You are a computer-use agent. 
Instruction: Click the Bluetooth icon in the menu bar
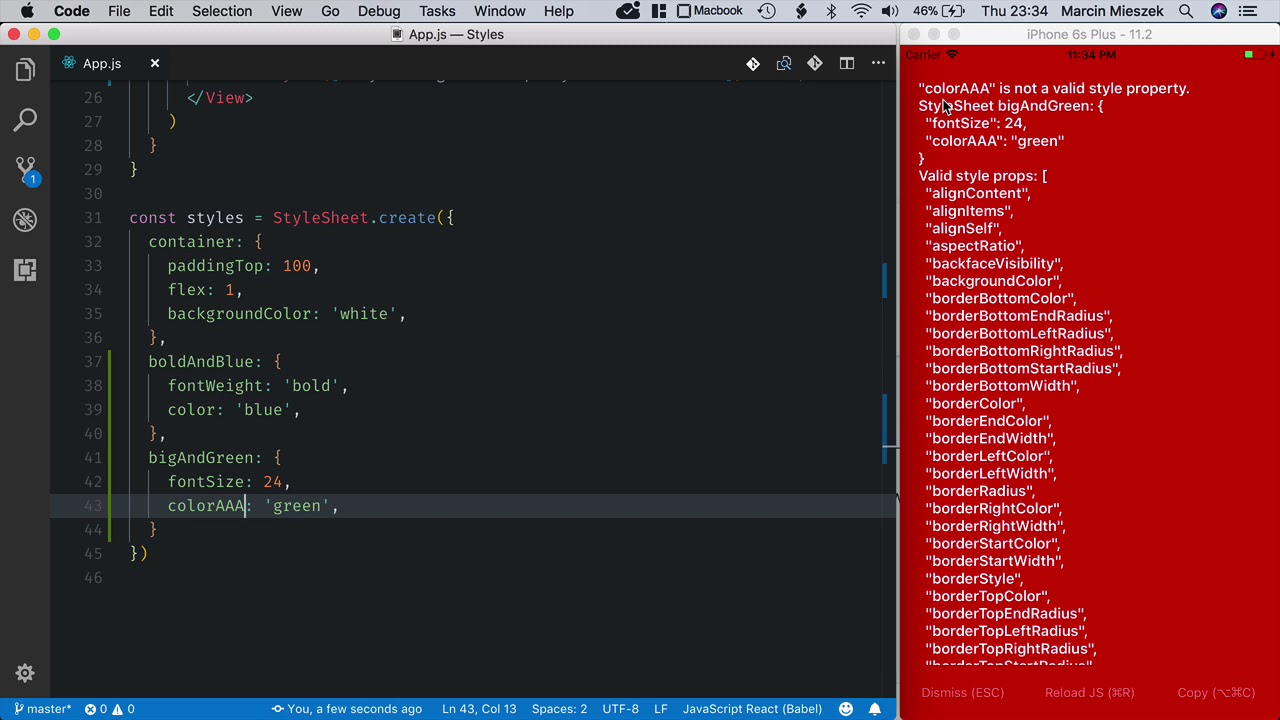(831, 11)
